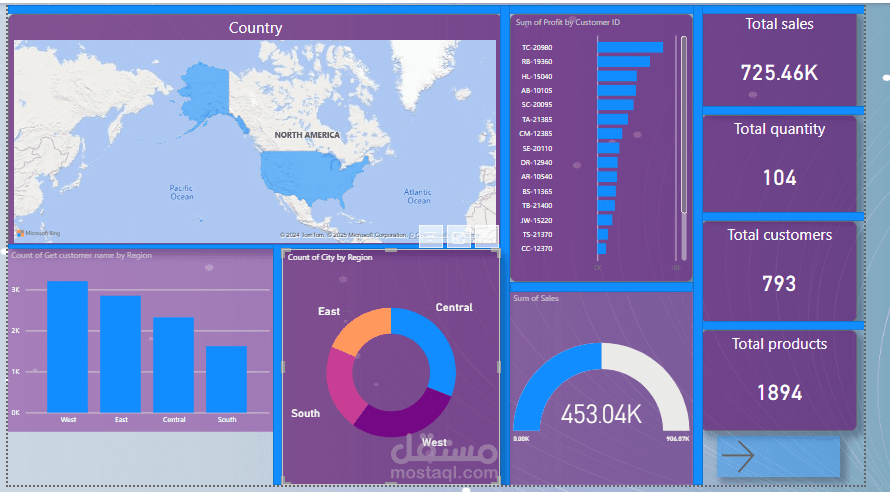890x492 pixels.
Task: Click the 793 customers value
Action: click(x=779, y=283)
